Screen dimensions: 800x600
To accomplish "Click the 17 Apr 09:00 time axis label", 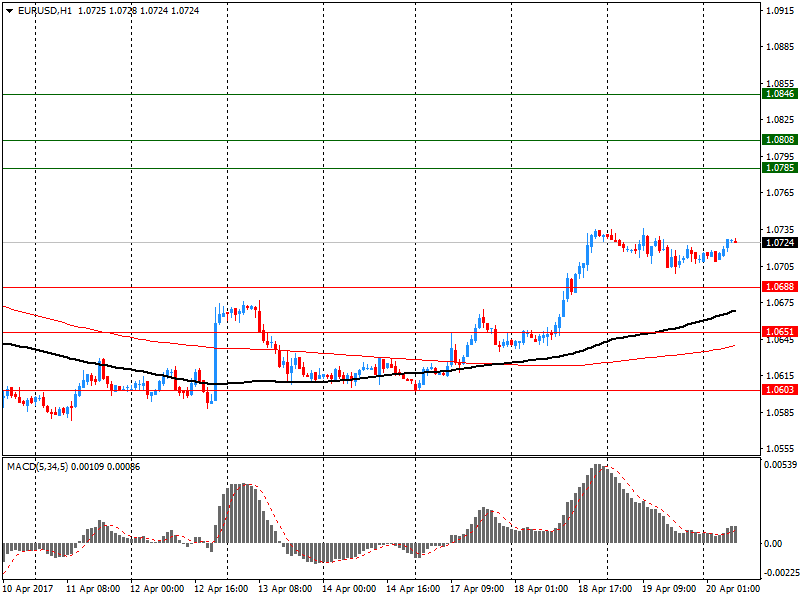I will pos(477,589).
